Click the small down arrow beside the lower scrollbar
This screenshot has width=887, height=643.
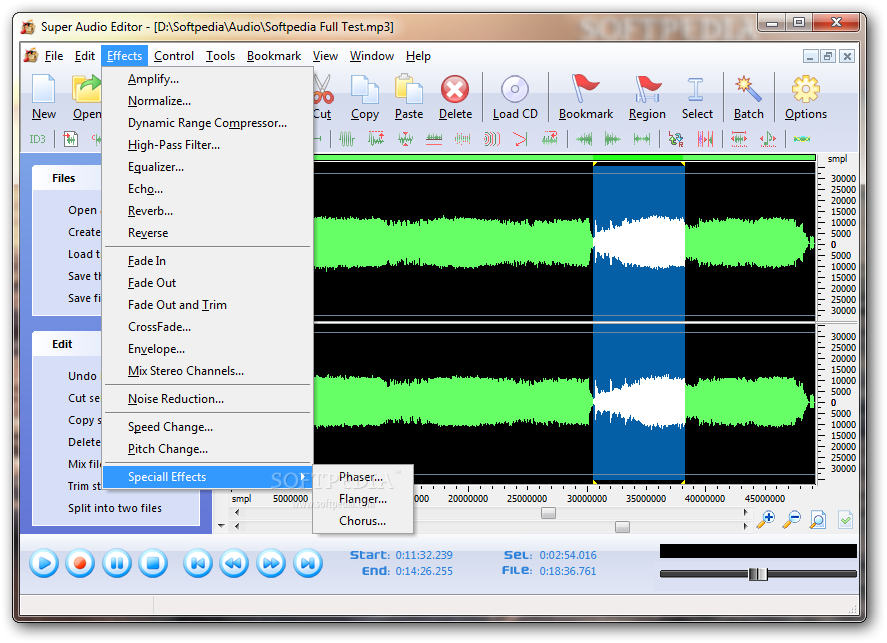[x=221, y=526]
